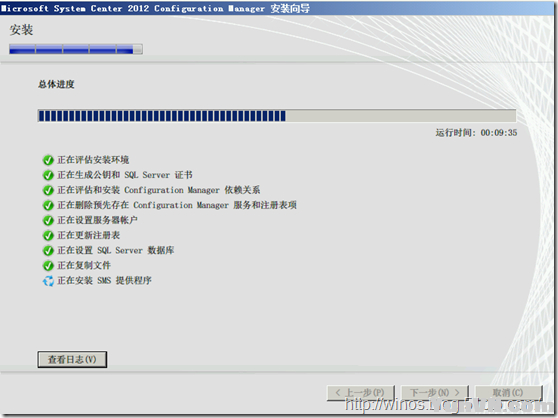The width and height of the screenshot is (558, 418).
Task: Click the green check beside 正在更新注册表
Action: [48, 236]
